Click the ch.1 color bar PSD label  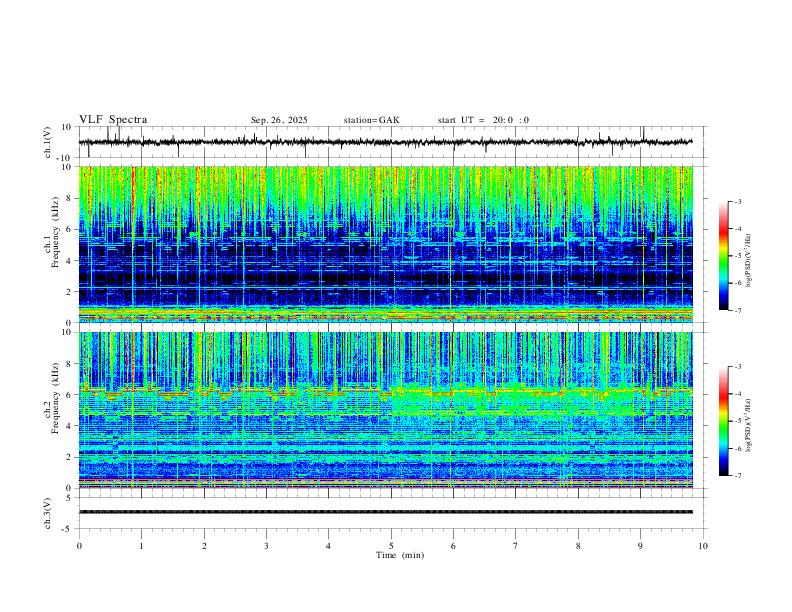(749, 261)
